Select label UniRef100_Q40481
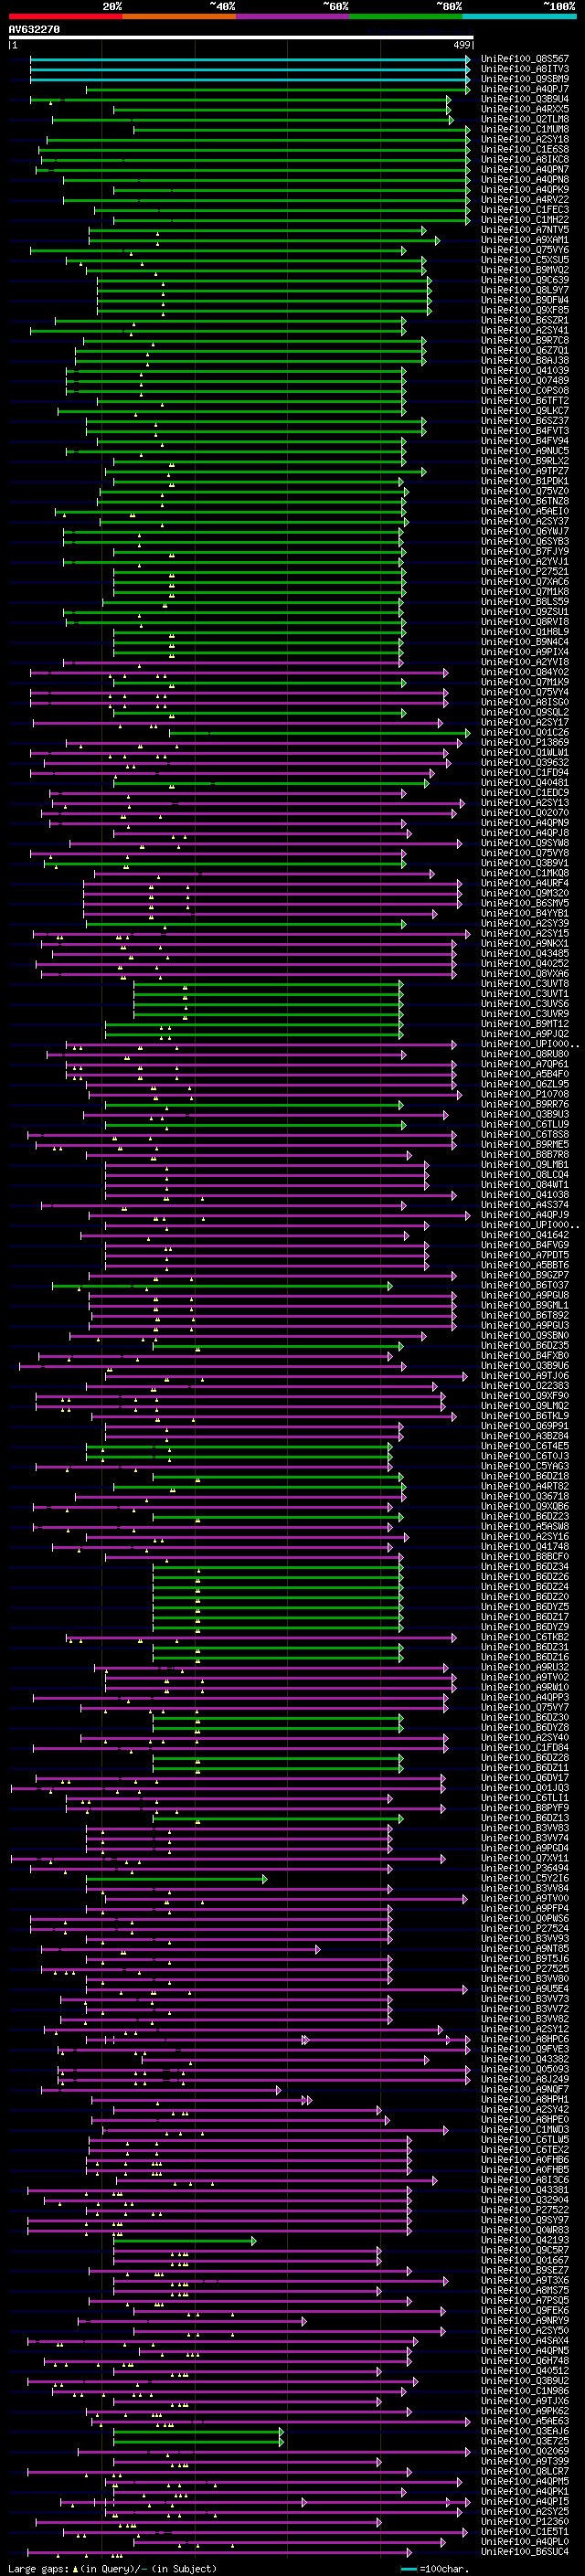Image resolution: width=585 pixels, height=2576 pixels. [x=525, y=783]
